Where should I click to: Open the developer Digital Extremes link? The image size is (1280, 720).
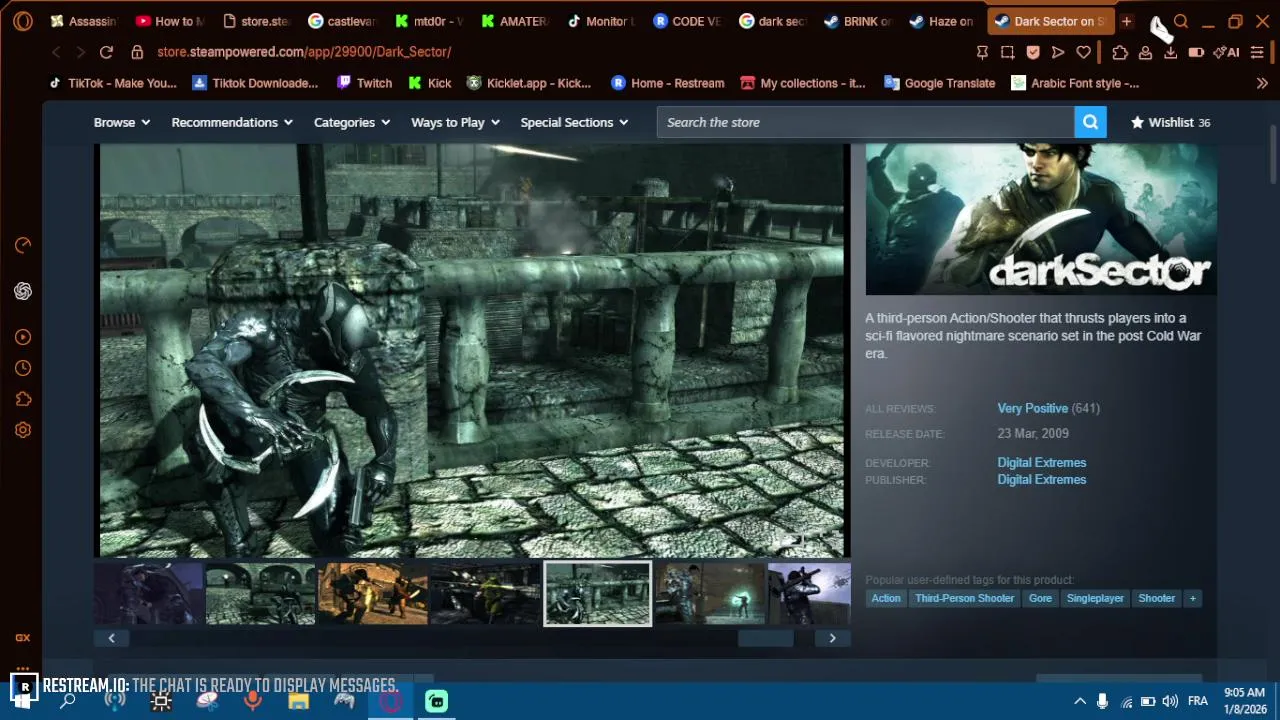(1041, 462)
